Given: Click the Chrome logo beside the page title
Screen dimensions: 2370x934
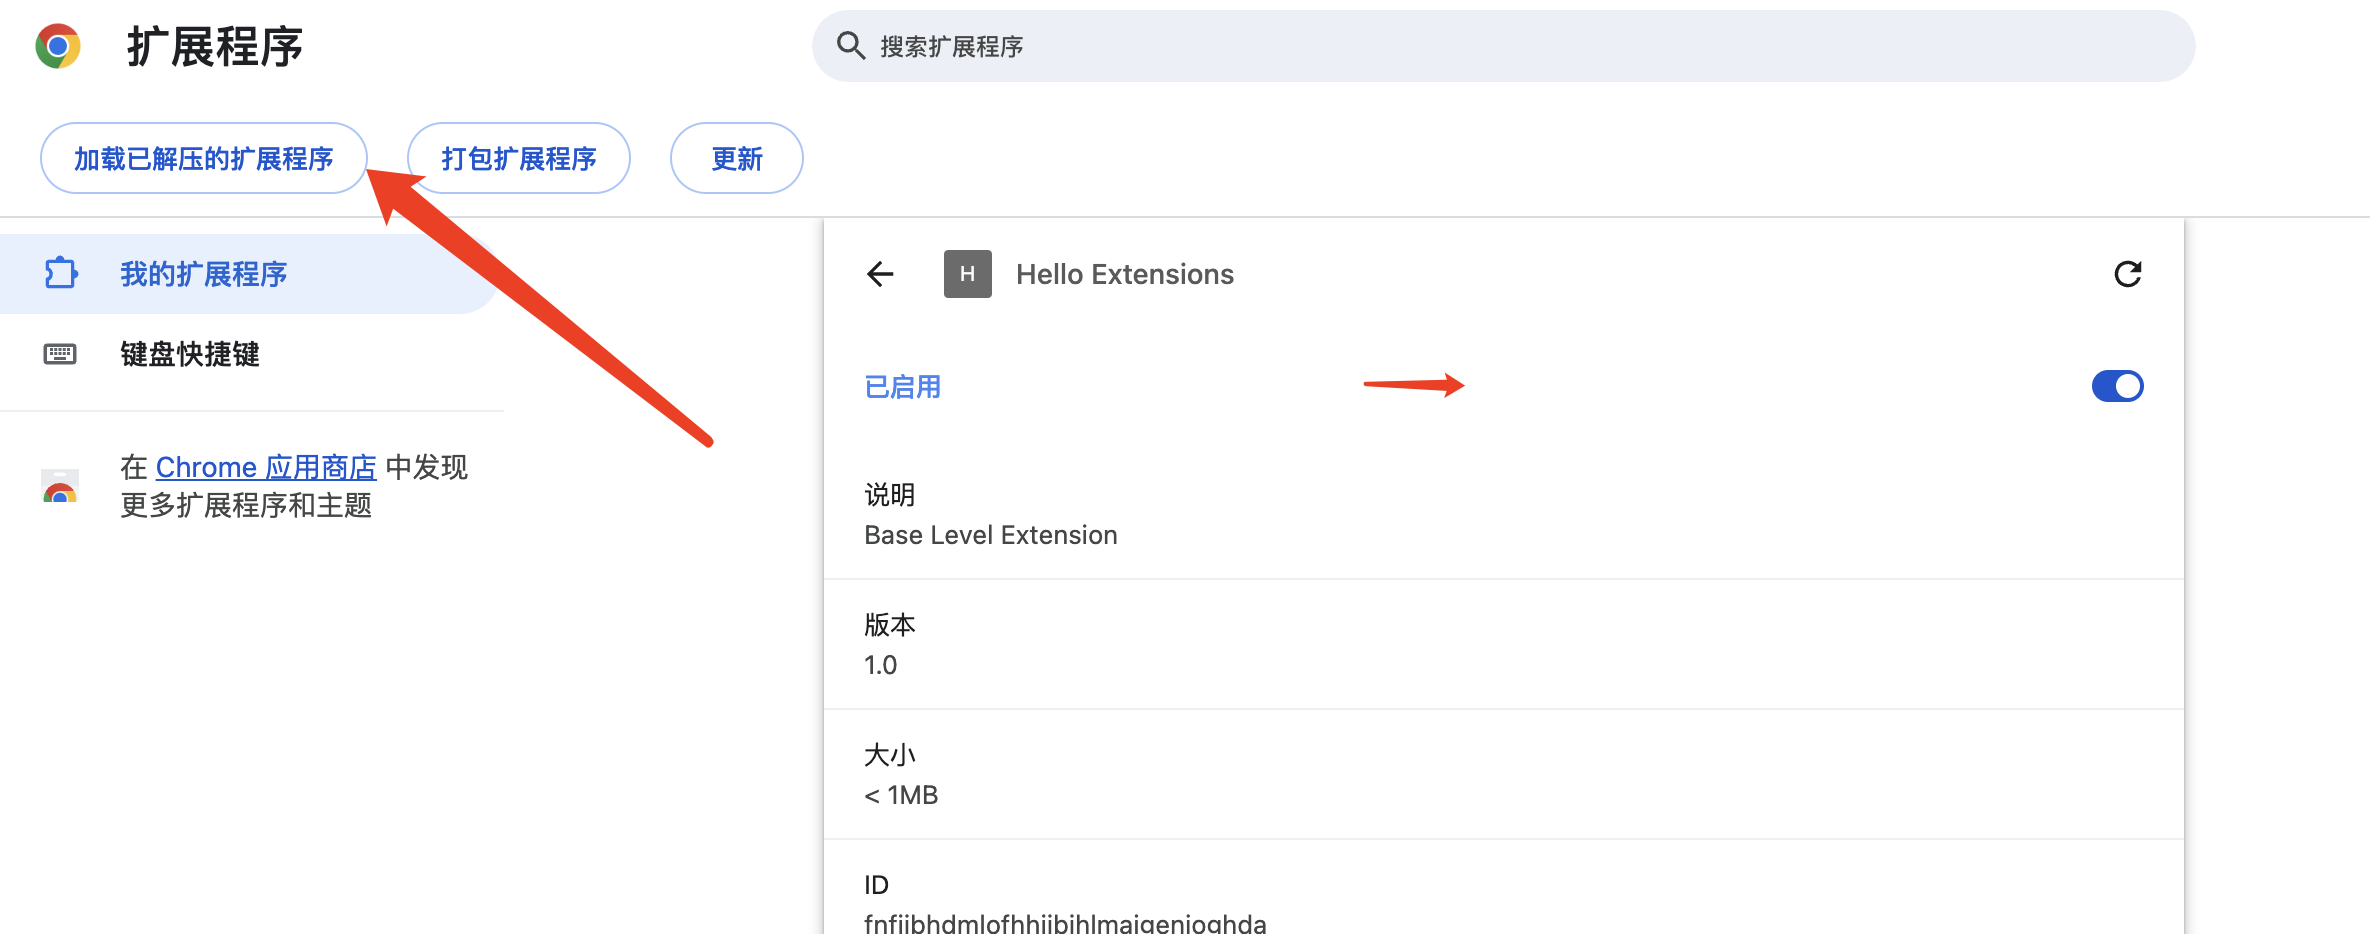Looking at the screenshot, I should pyautogui.click(x=58, y=47).
